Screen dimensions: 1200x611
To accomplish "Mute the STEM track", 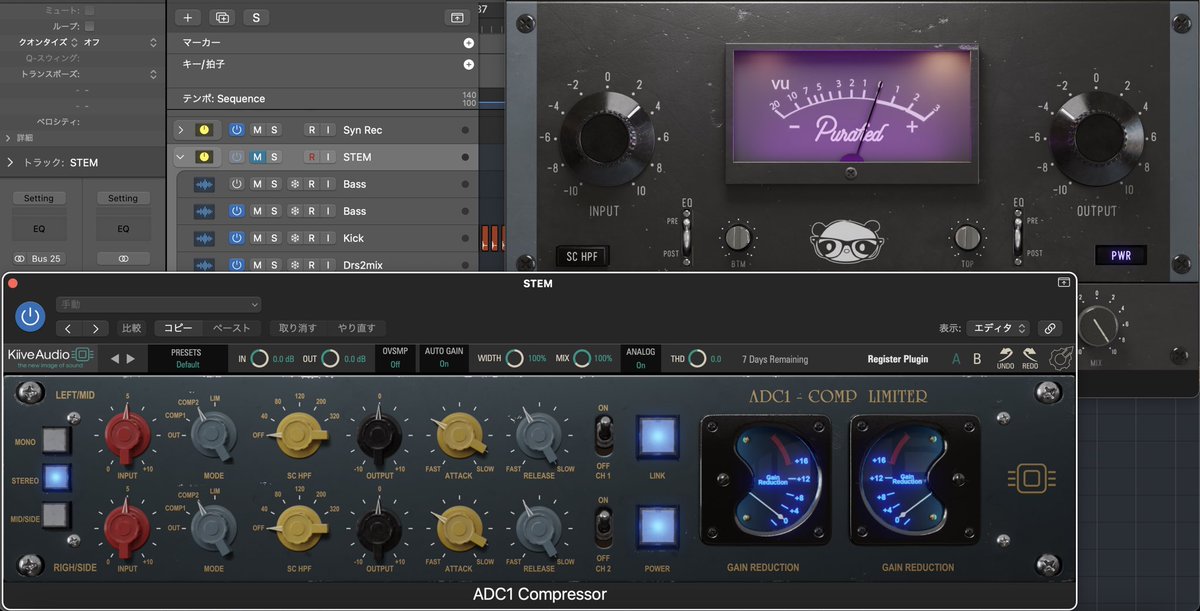I will pyautogui.click(x=257, y=157).
